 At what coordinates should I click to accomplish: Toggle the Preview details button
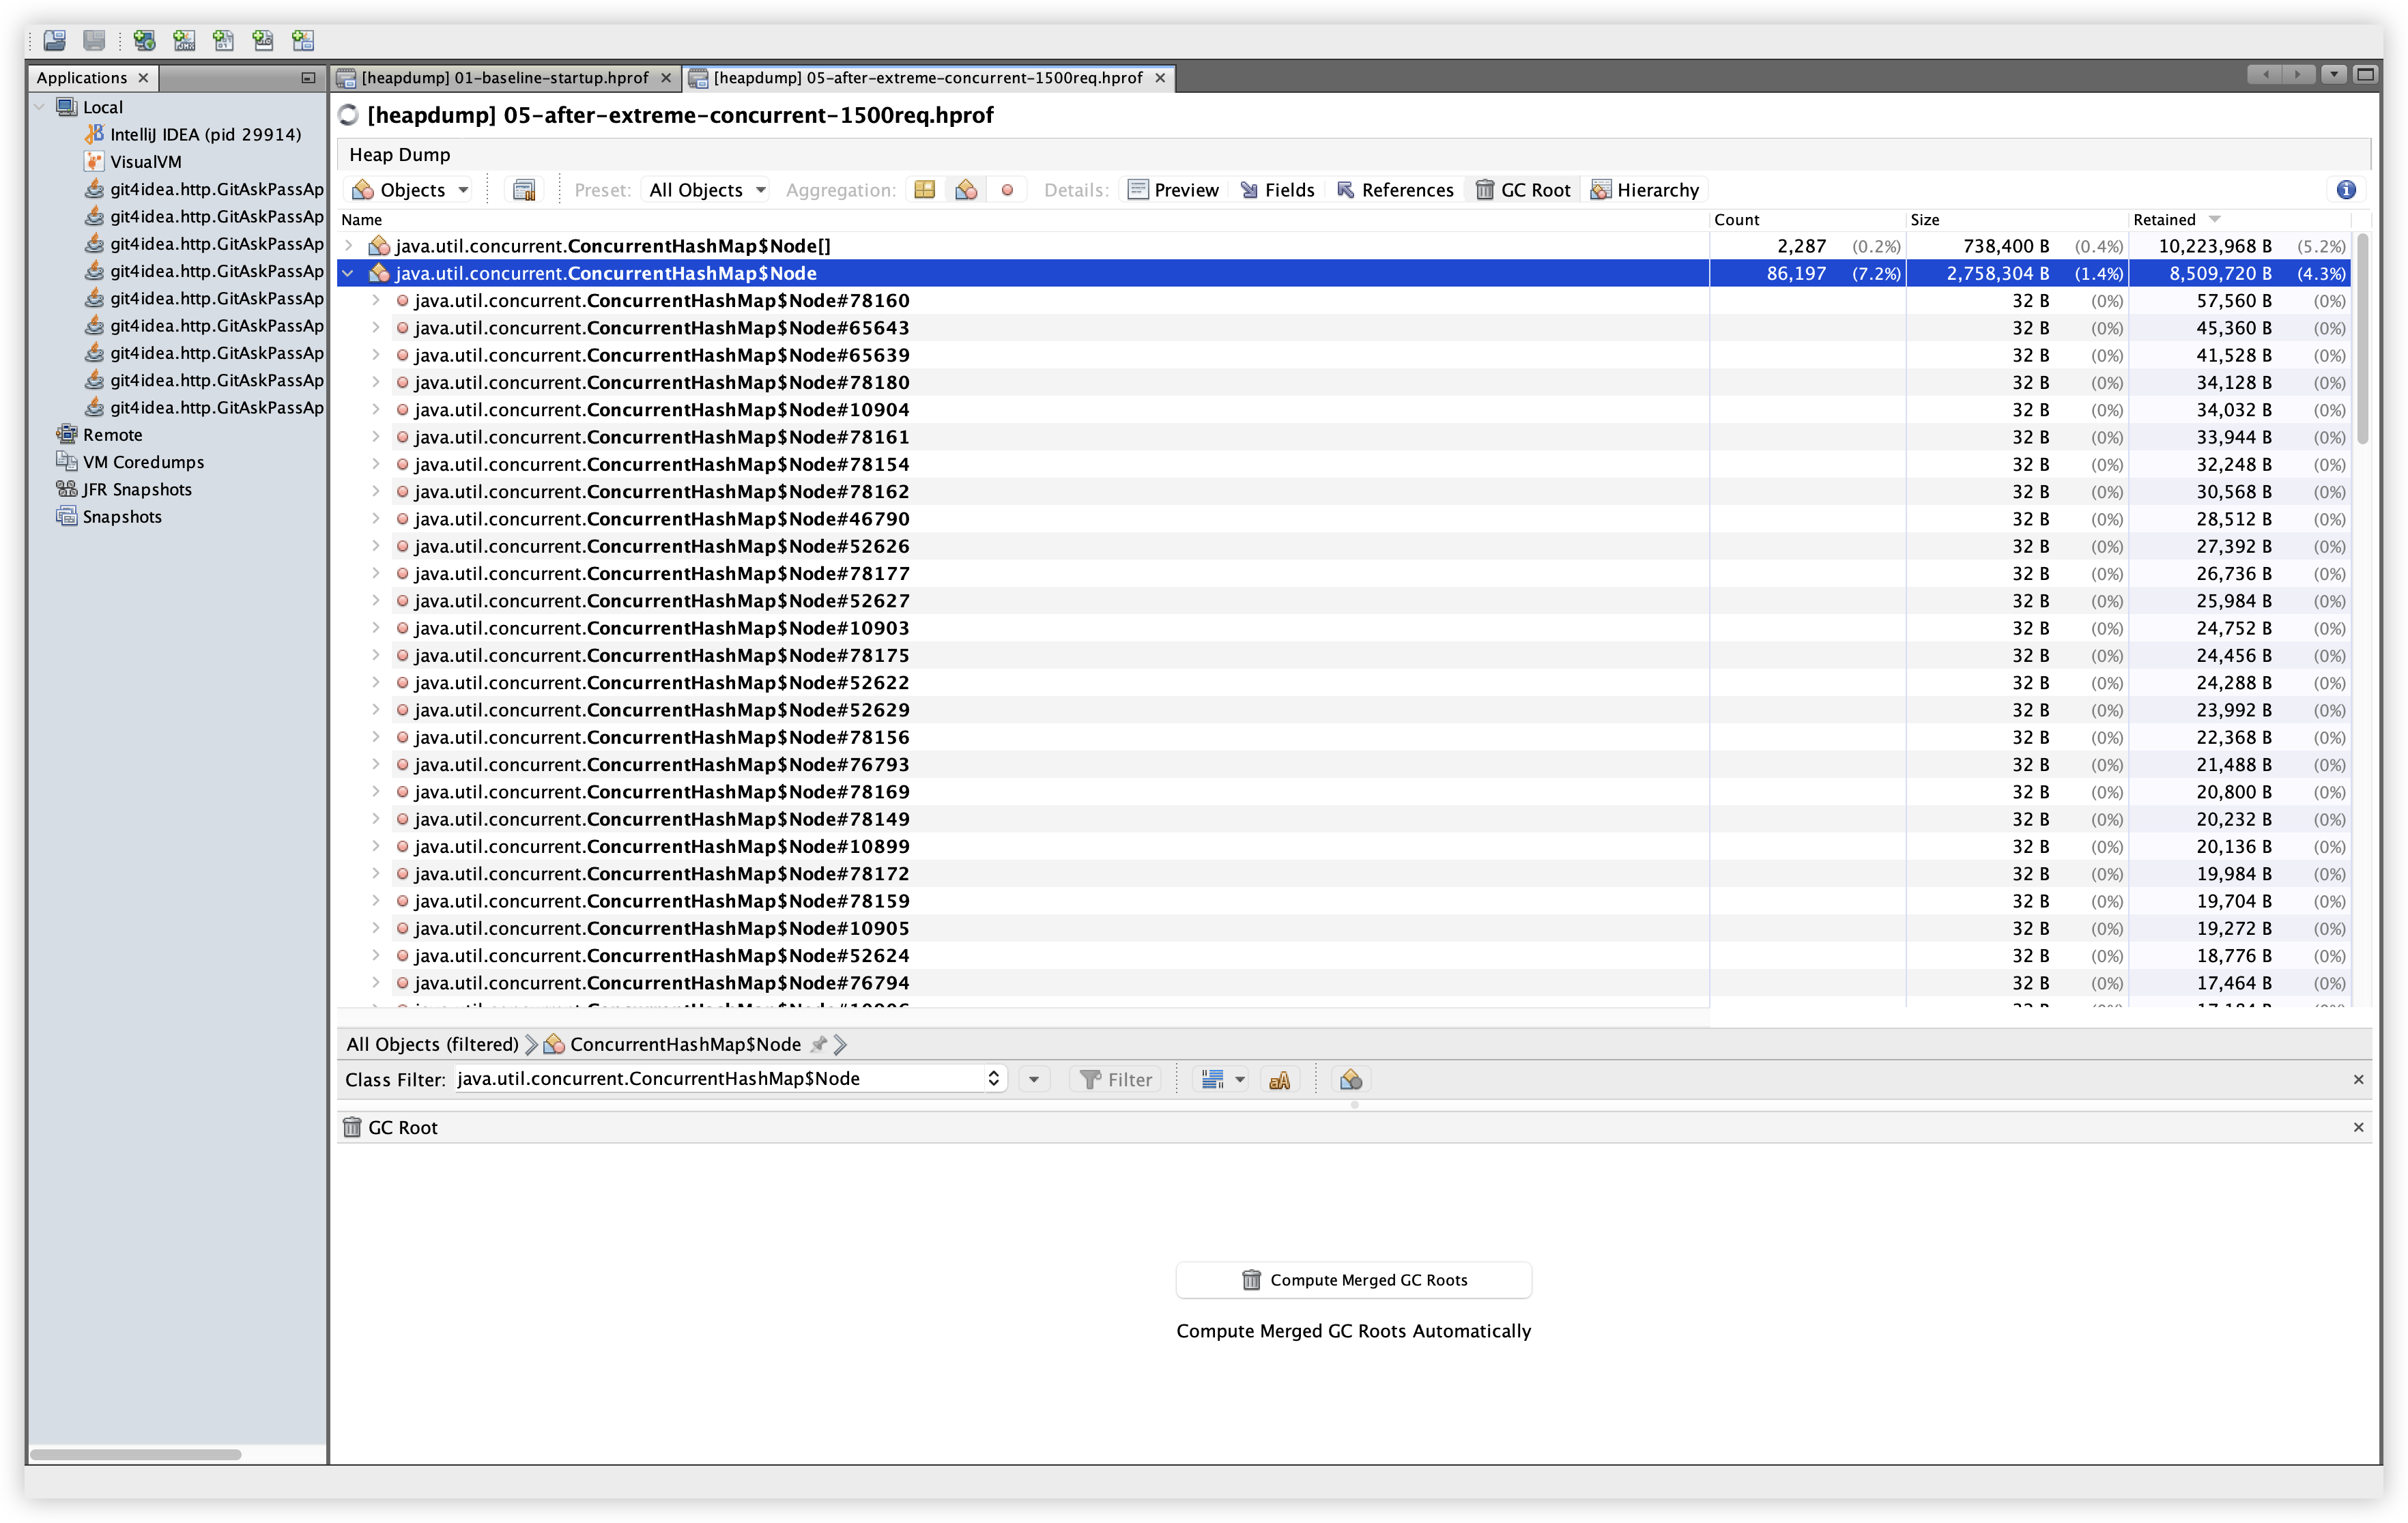click(1173, 190)
